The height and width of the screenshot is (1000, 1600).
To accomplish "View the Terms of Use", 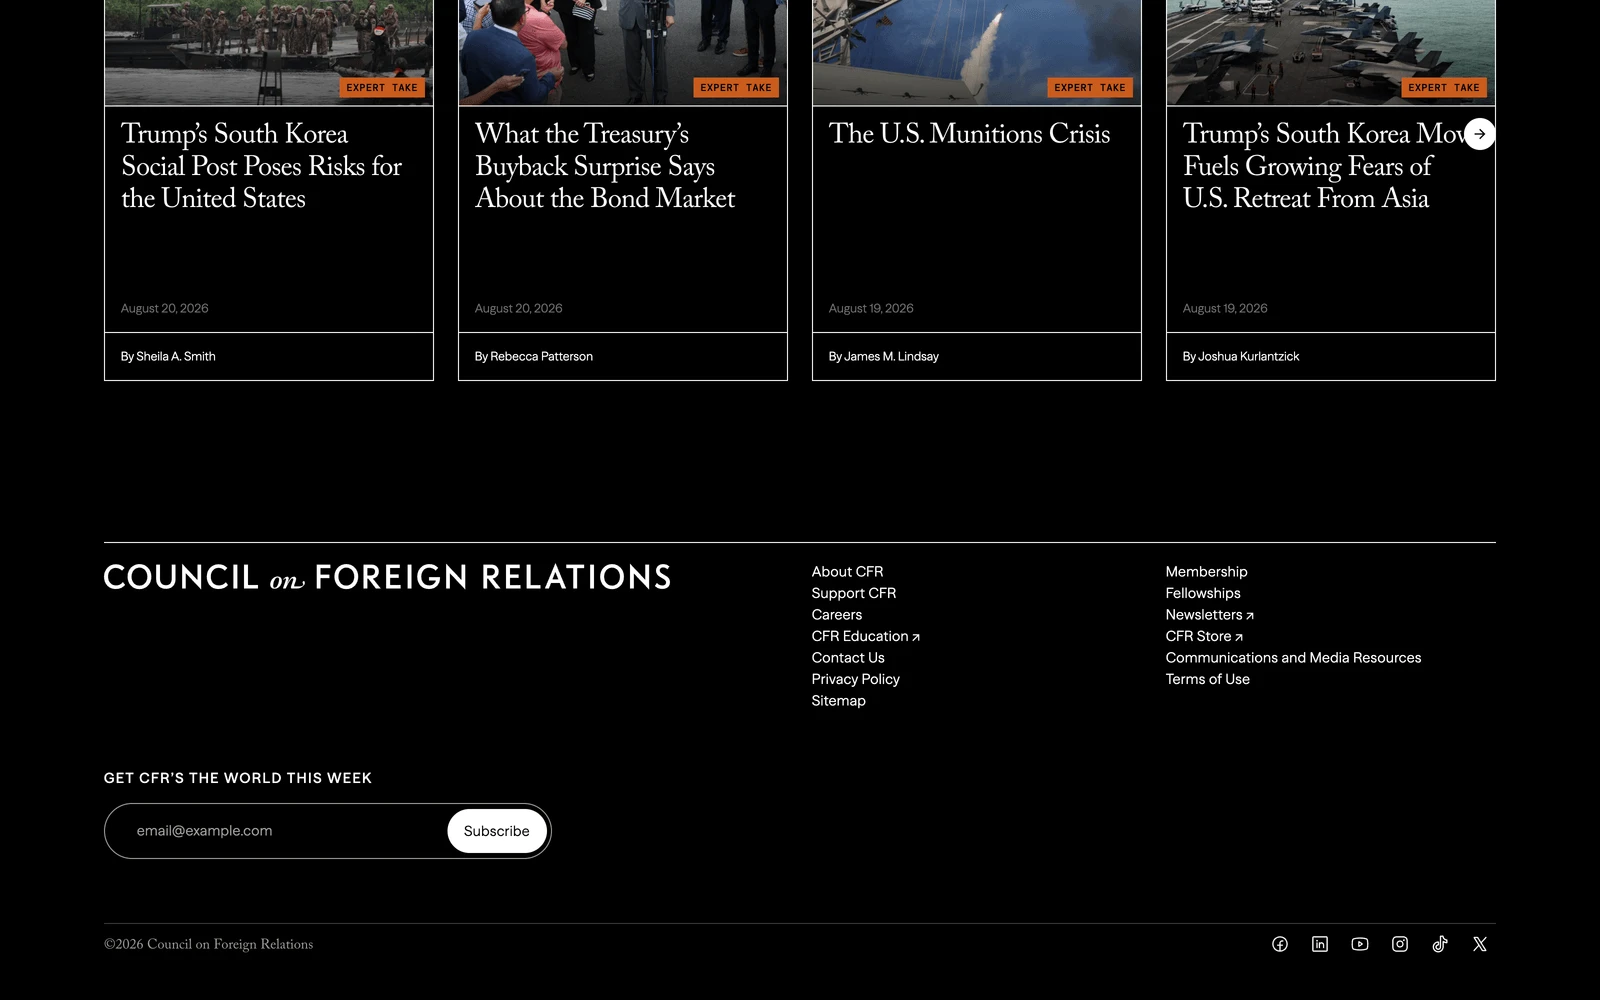I will [x=1208, y=679].
